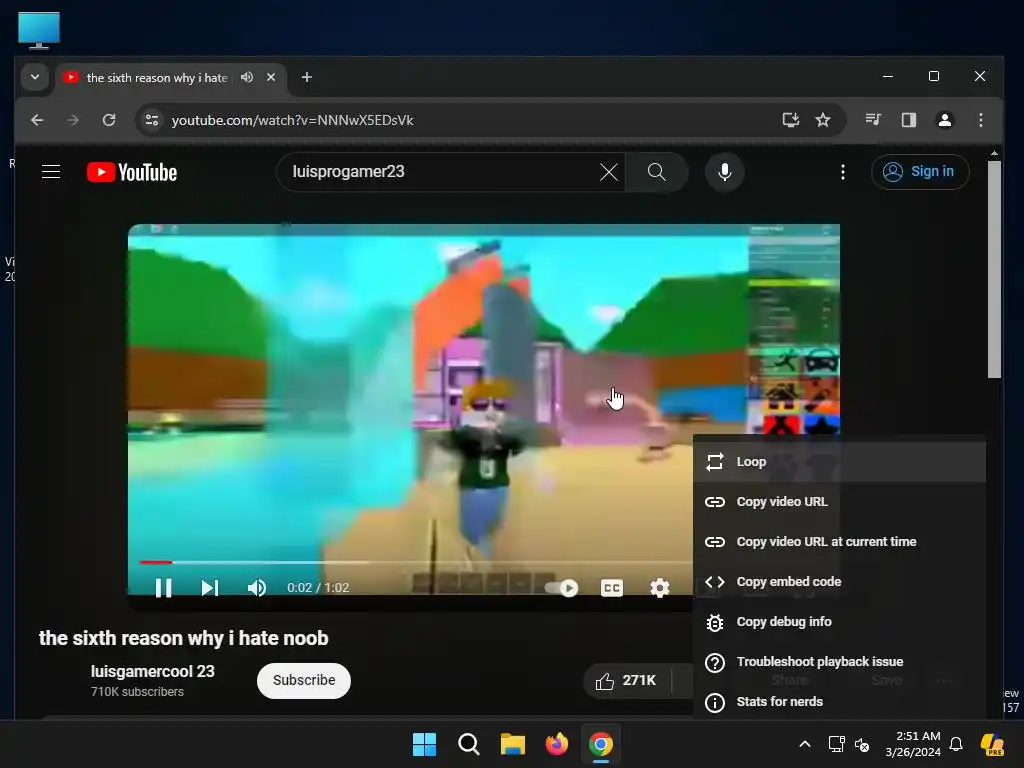Sign in to YouTube

pos(920,172)
